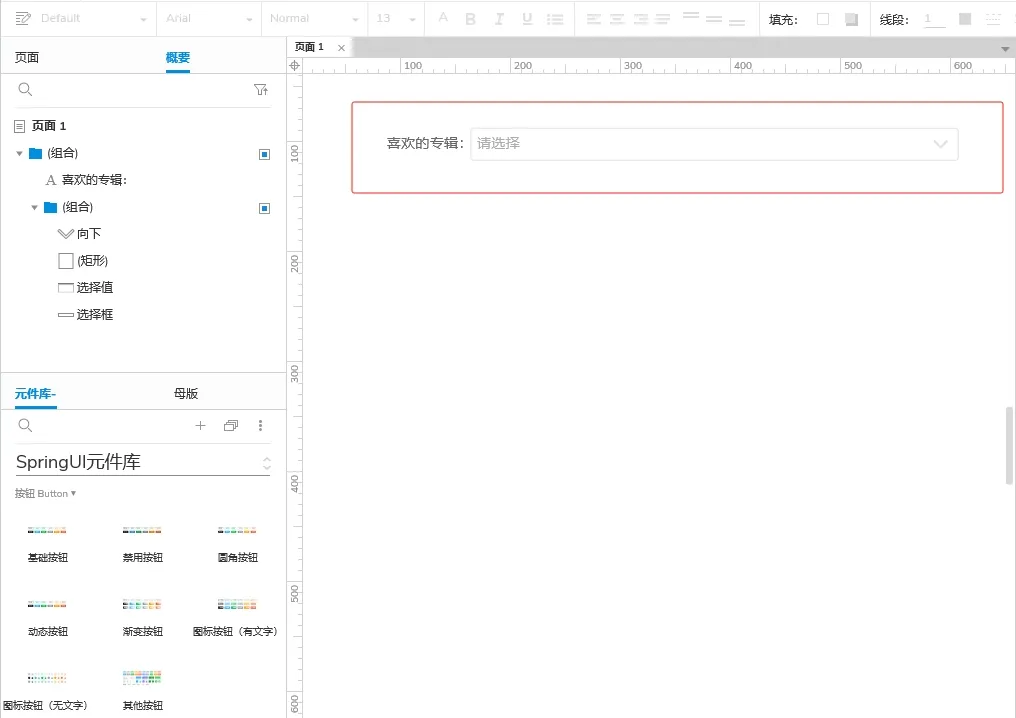The width and height of the screenshot is (1016, 718).
Task: Open the library three-dot options menu
Action: point(260,425)
